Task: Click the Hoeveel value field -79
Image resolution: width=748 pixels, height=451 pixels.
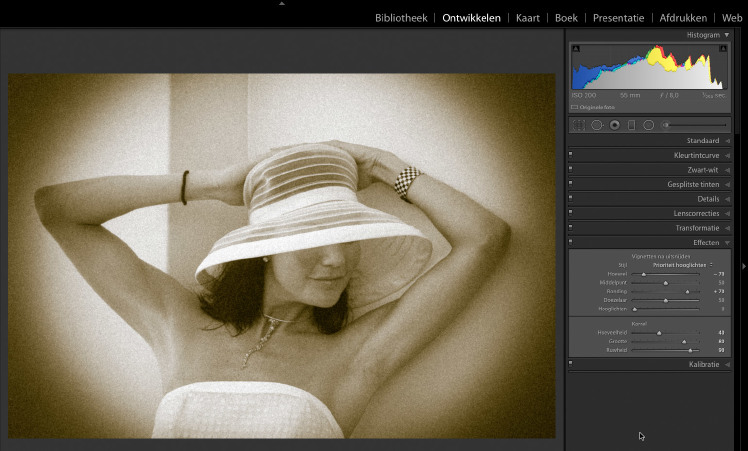Action: 719,274
